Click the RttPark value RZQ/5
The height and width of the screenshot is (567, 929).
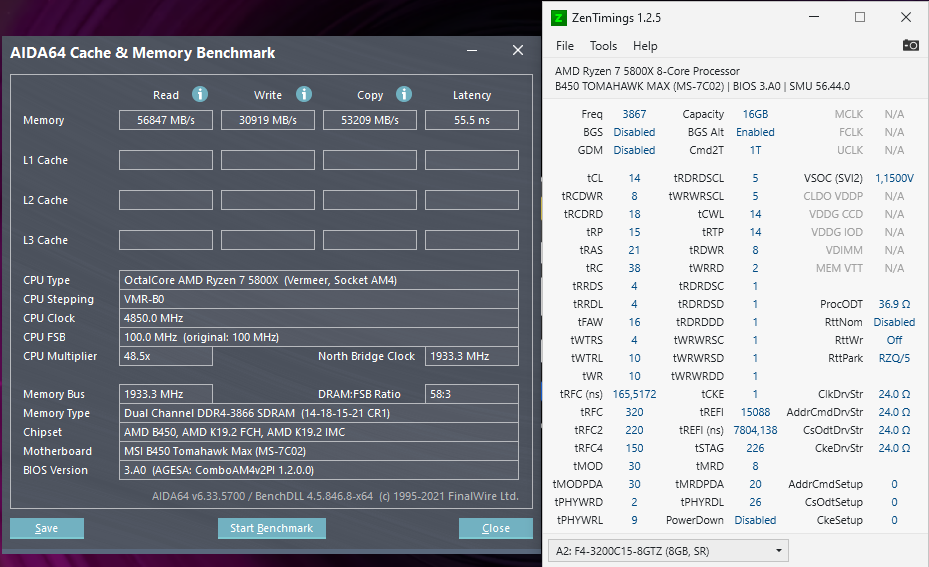(894, 358)
